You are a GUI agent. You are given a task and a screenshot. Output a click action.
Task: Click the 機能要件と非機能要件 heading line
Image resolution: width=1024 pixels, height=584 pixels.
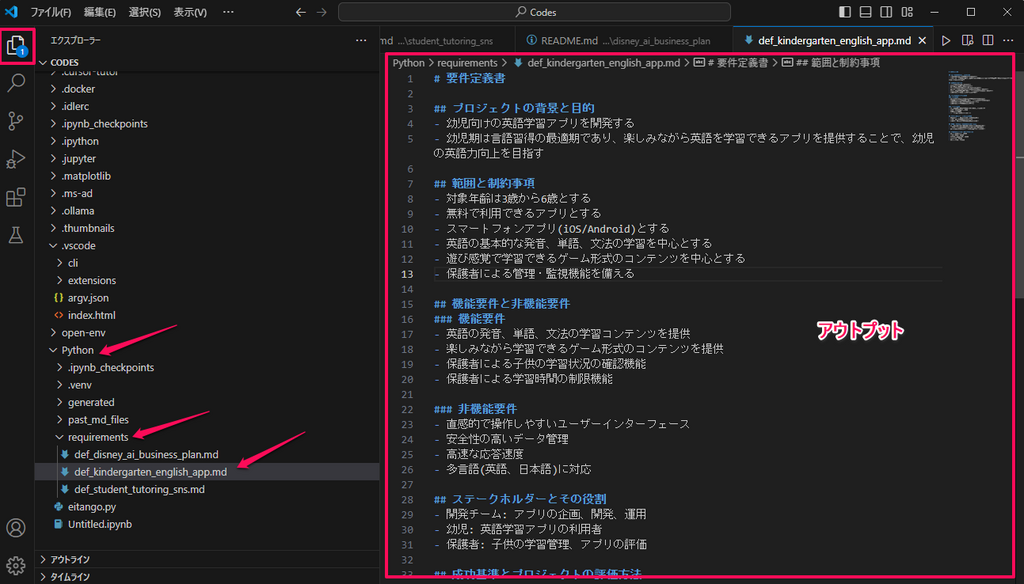tap(502, 304)
